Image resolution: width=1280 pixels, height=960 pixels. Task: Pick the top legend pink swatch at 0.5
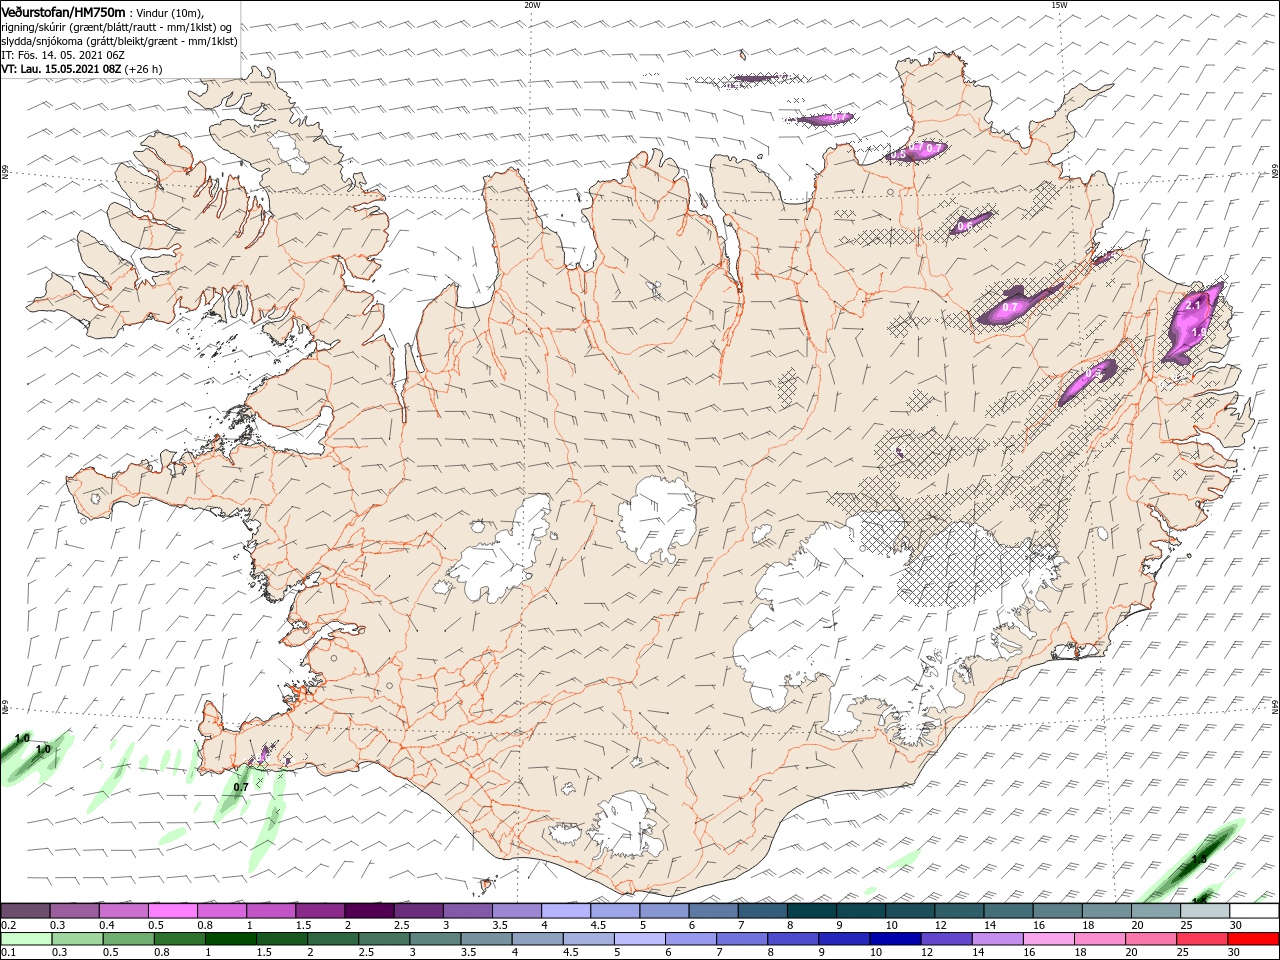coord(173,911)
